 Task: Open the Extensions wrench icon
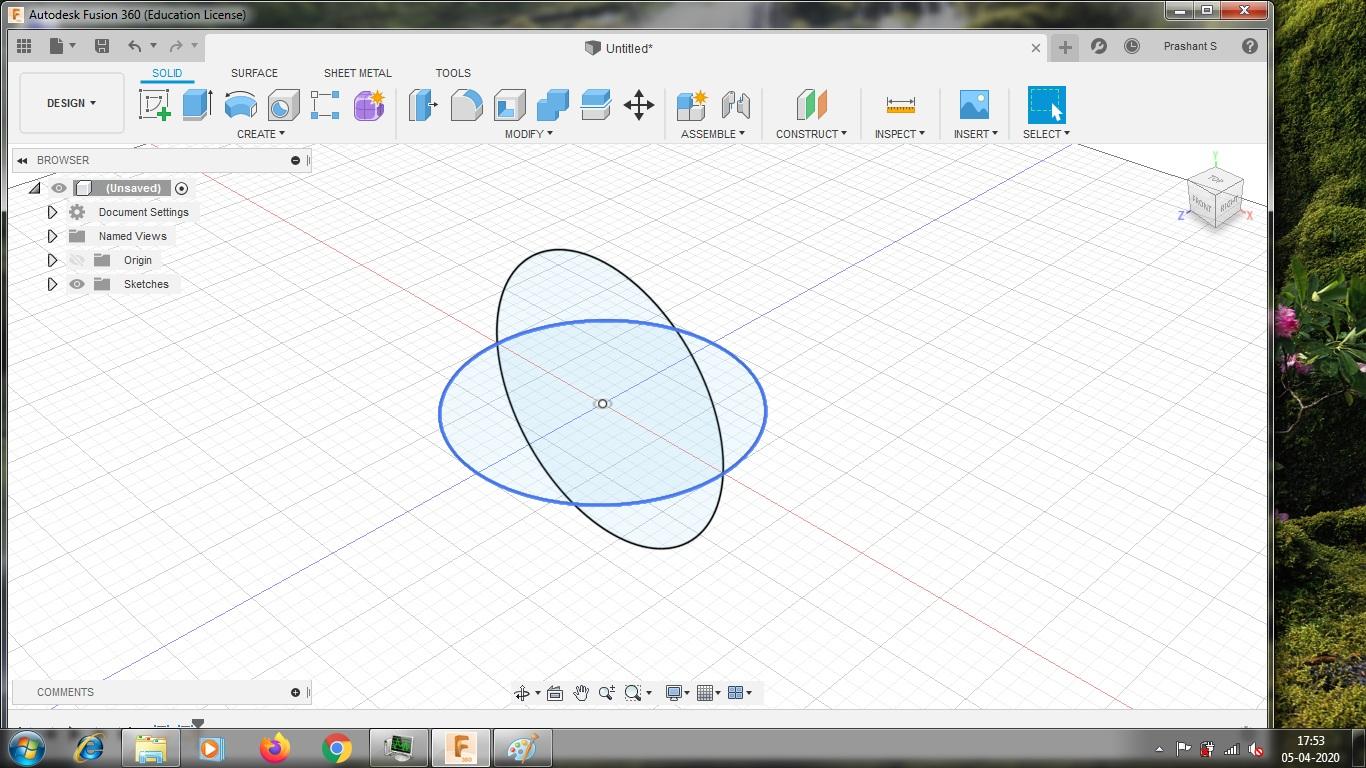(x=1099, y=46)
